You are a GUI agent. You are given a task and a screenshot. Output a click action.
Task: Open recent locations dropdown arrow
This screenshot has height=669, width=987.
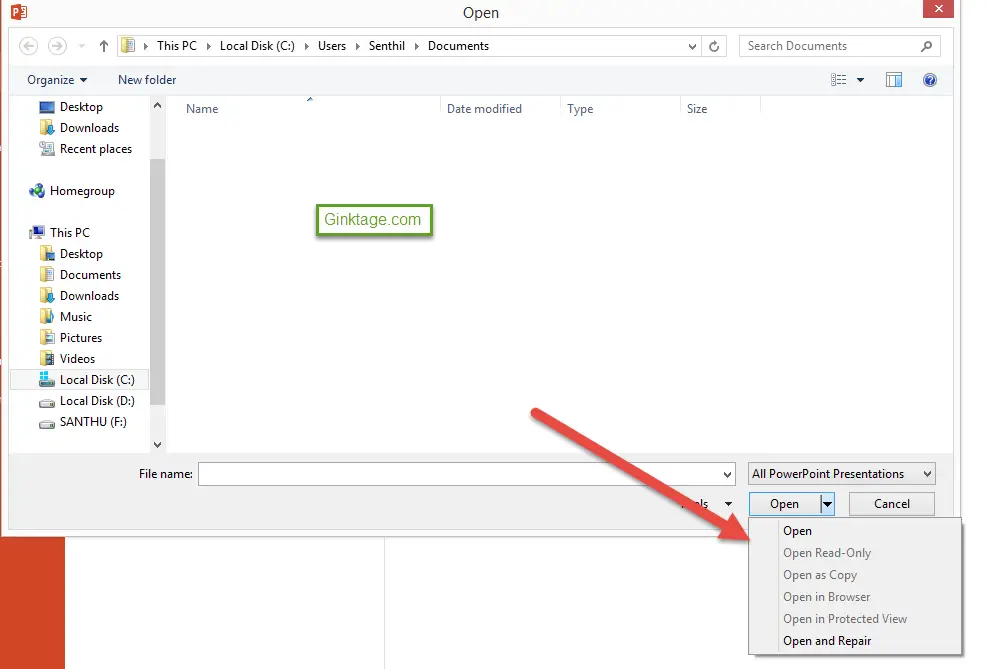81,46
